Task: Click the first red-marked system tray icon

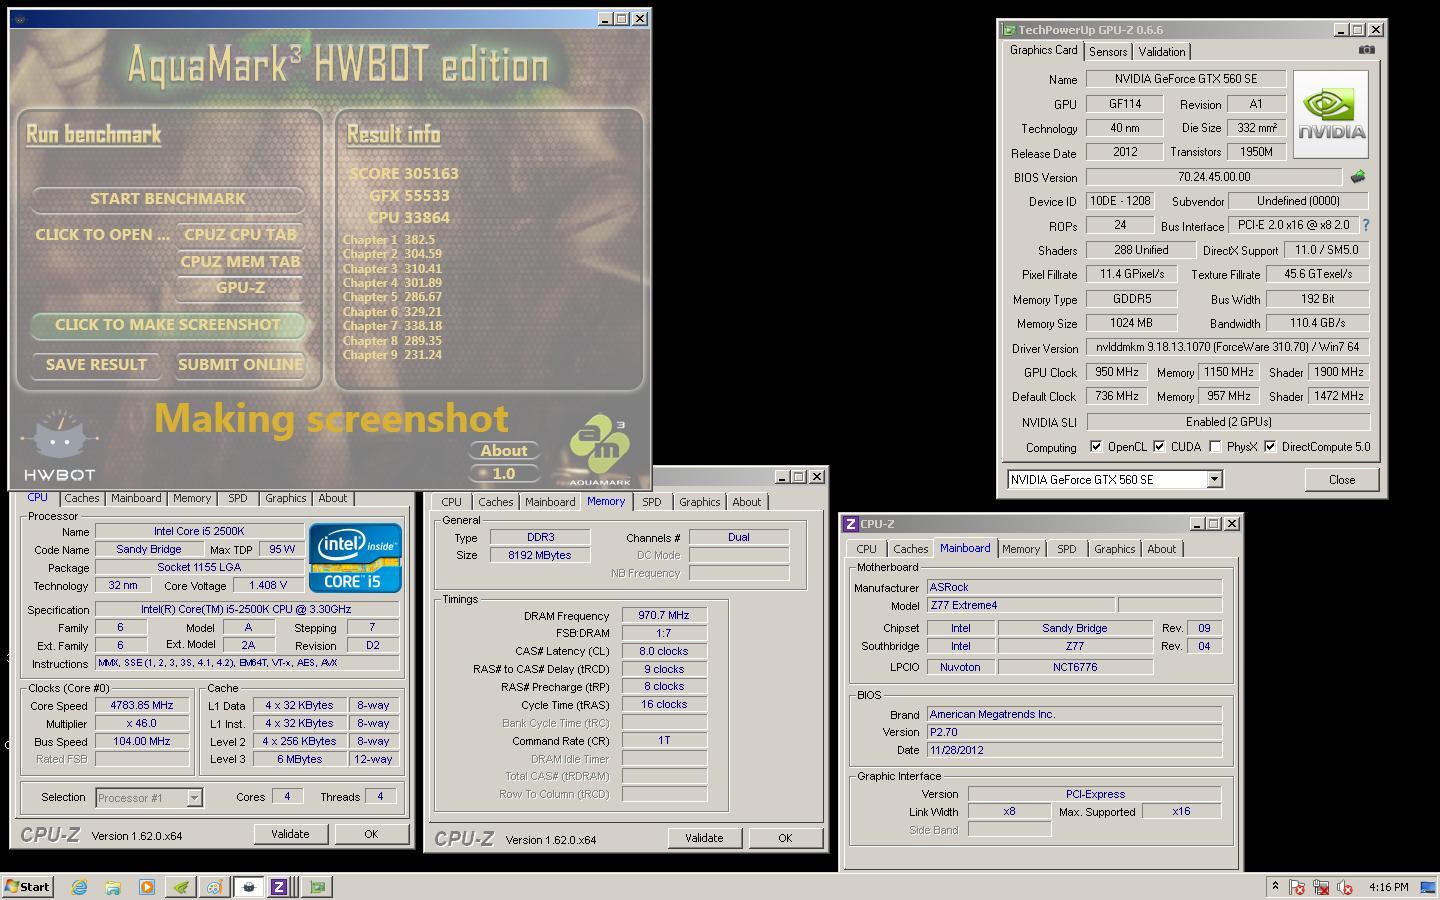Action: pyautogui.click(x=1297, y=887)
